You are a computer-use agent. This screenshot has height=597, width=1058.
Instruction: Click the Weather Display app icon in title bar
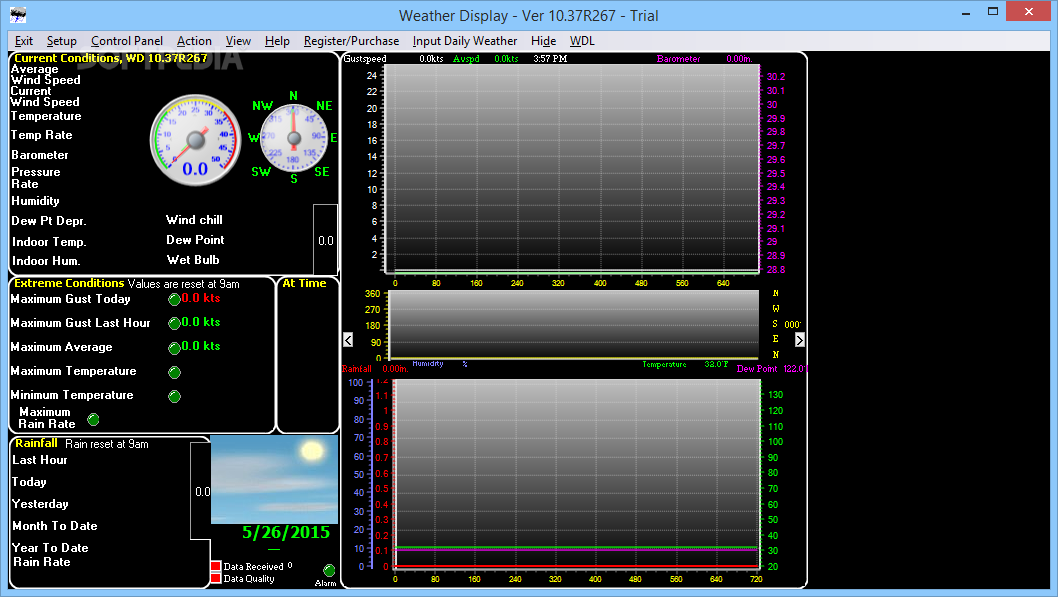[x=18, y=15]
